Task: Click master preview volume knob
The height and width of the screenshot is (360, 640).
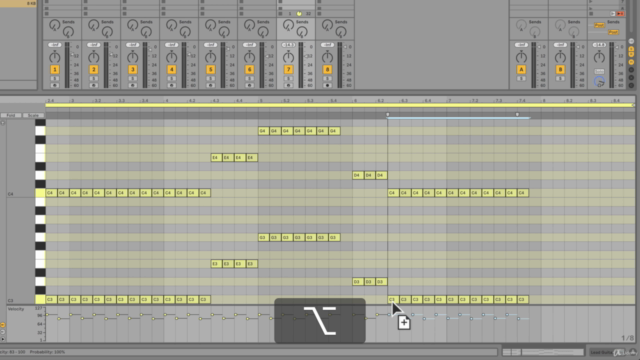Action: click(x=599, y=82)
